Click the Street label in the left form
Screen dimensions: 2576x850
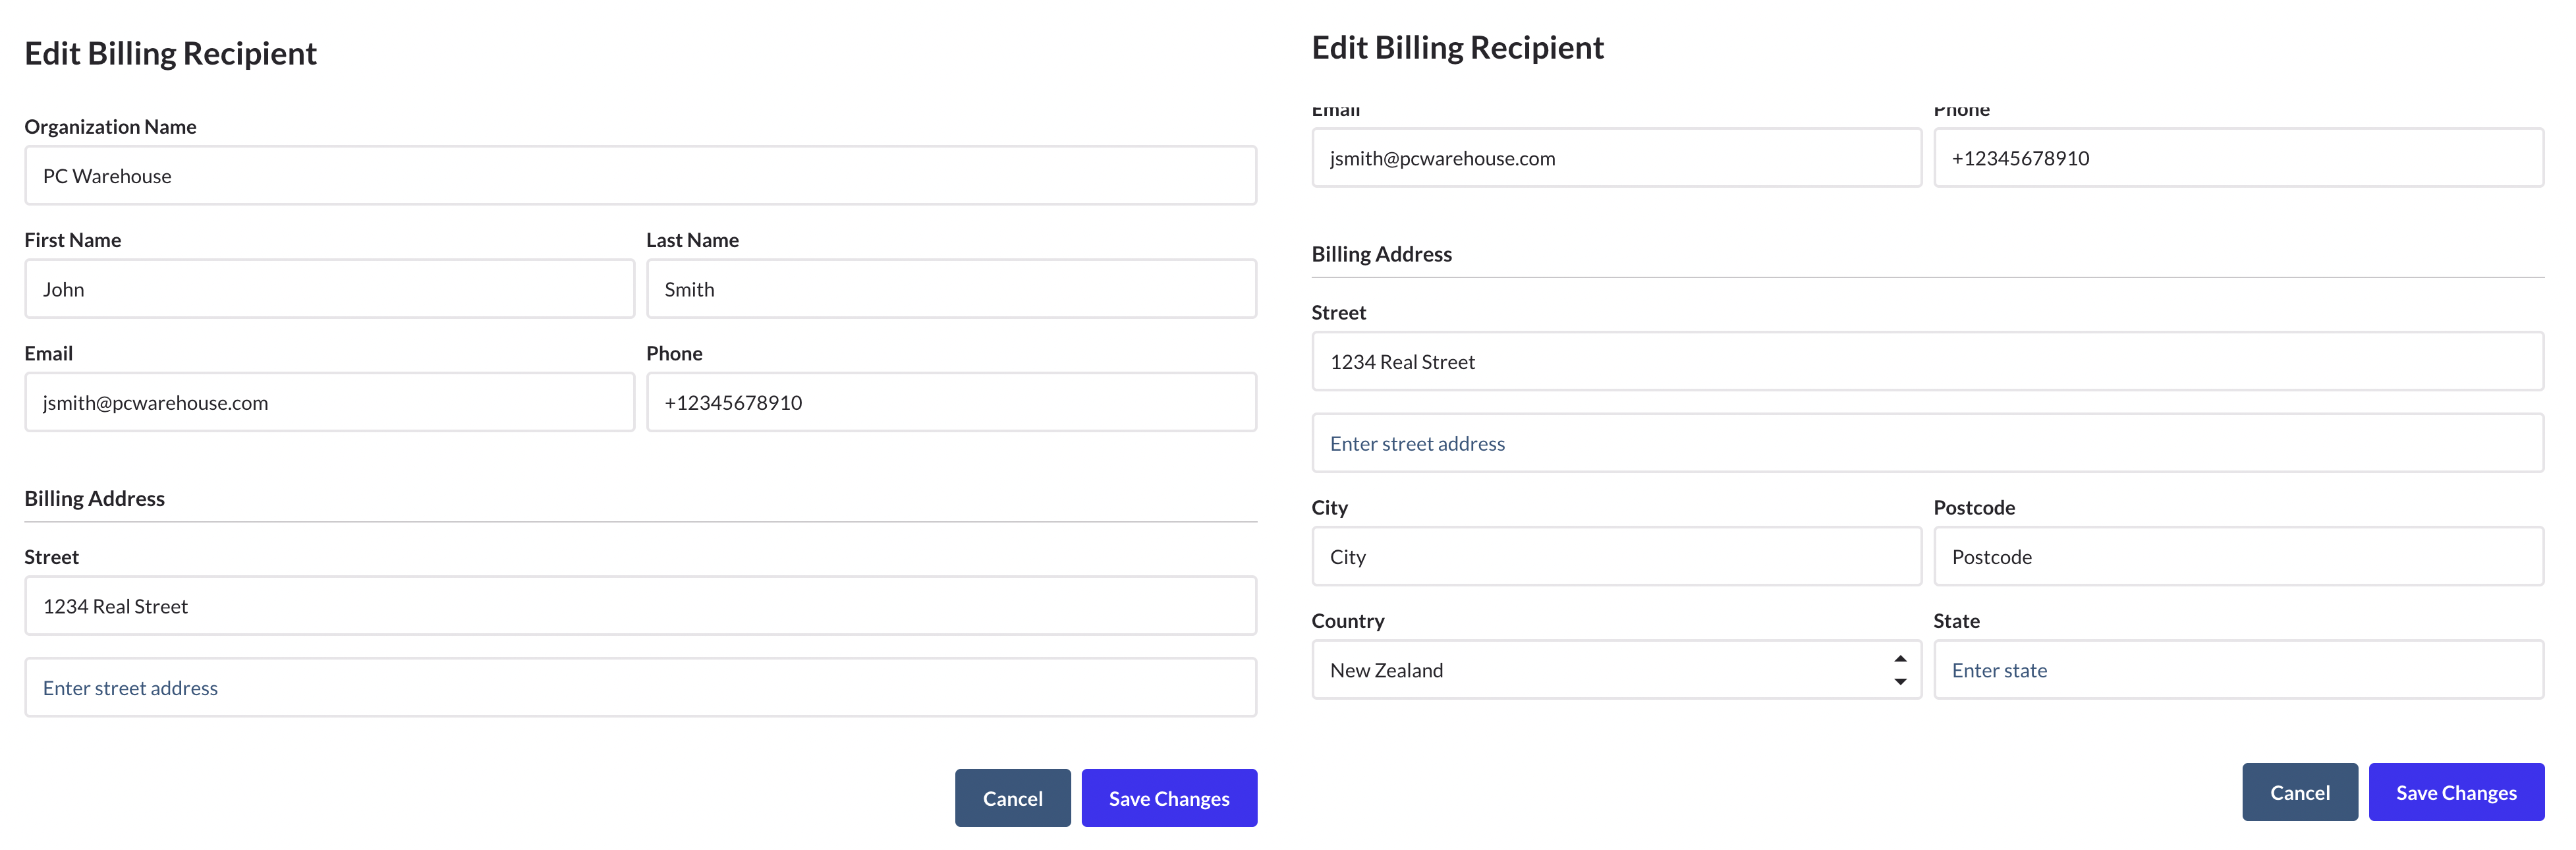pos(52,557)
